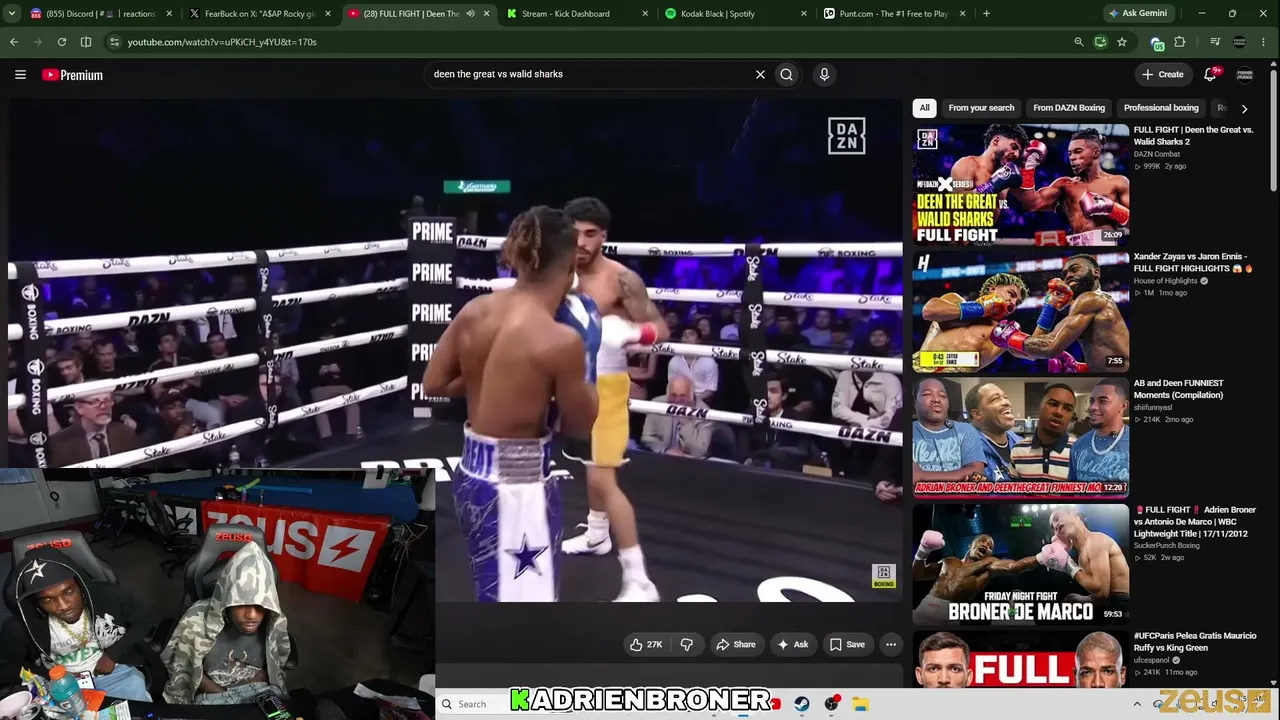This screenshot has height=720, width=1280.
Task: Clear the YouTube search box text
Action: pos(760,74)
